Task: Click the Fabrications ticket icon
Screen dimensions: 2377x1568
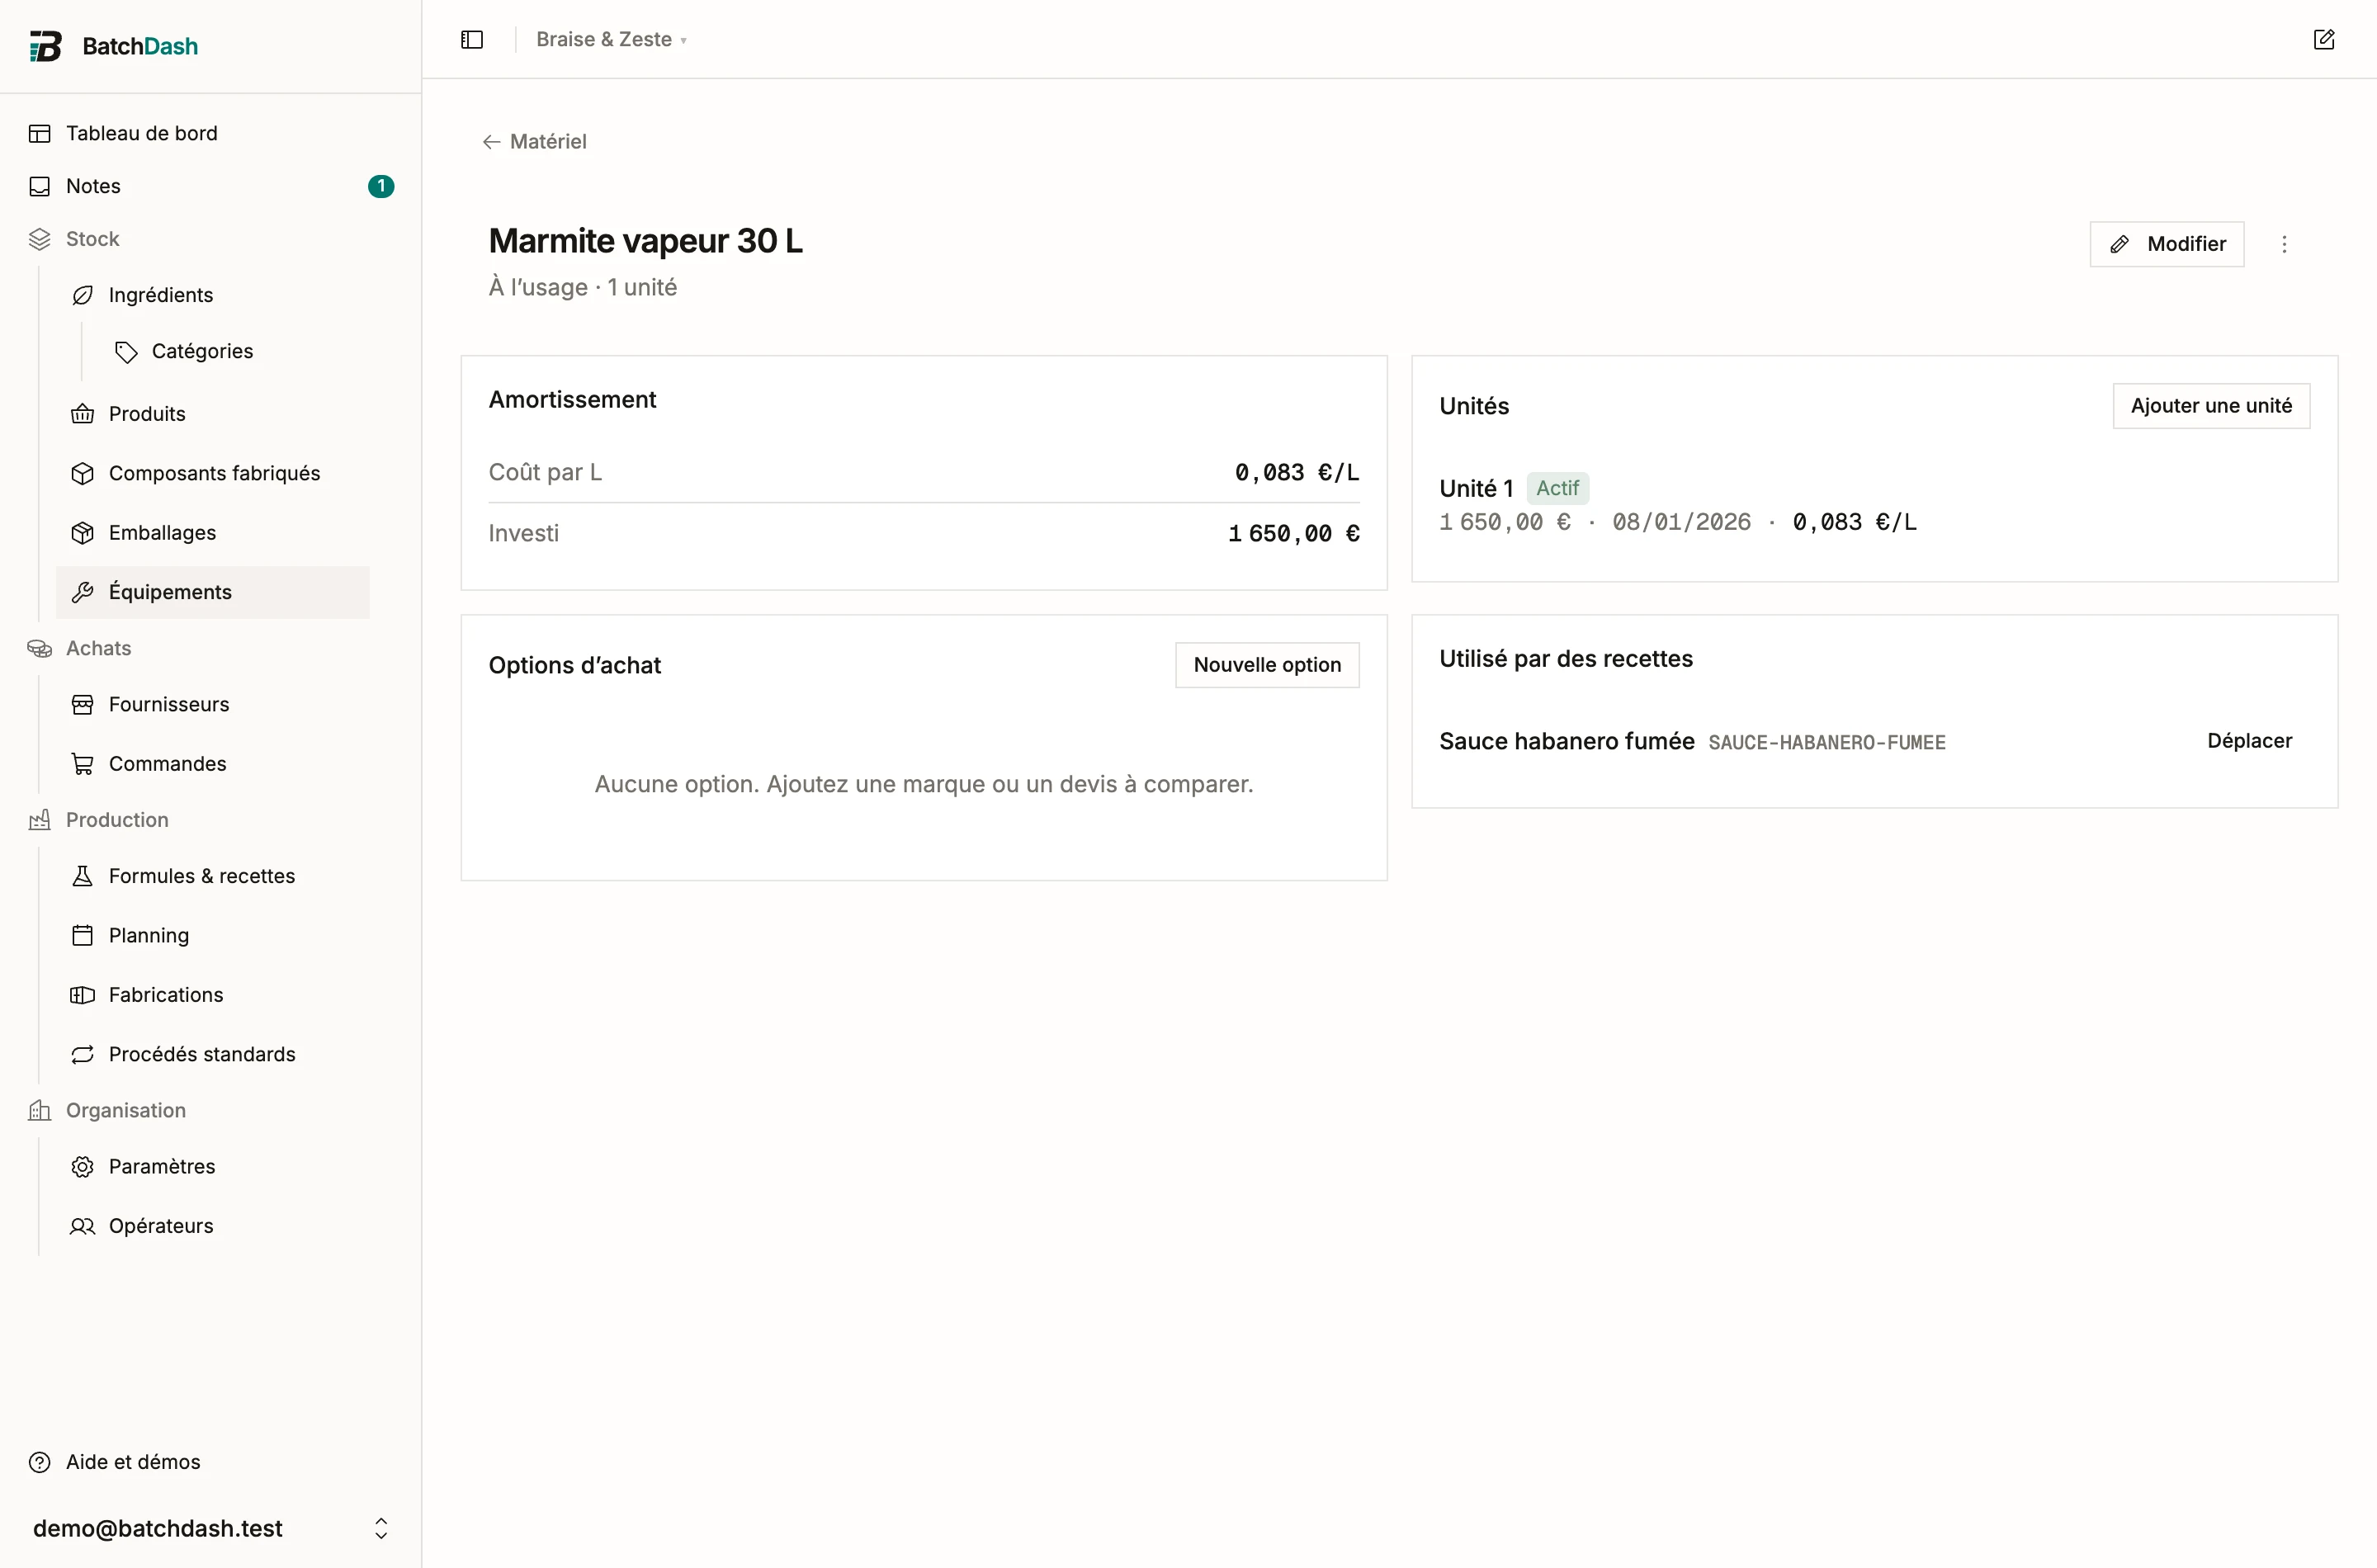Action: coord(83,995)
